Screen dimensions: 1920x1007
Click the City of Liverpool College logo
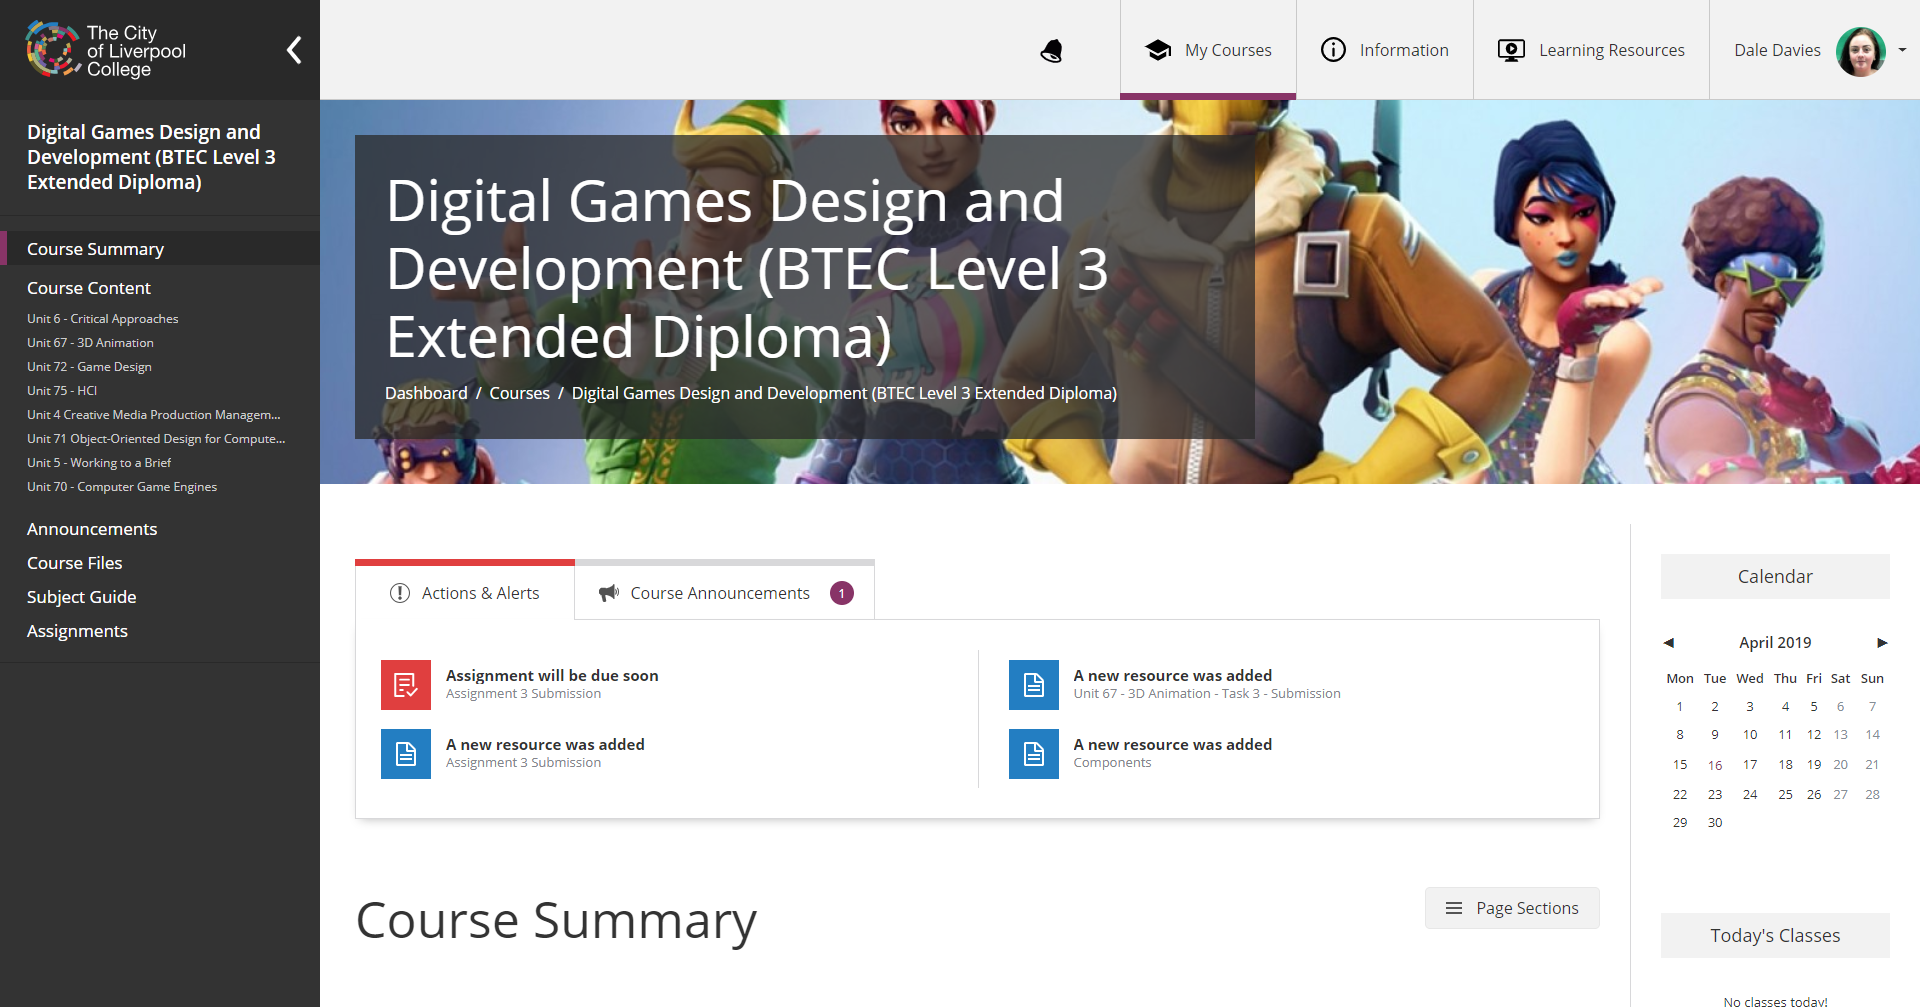107,50
